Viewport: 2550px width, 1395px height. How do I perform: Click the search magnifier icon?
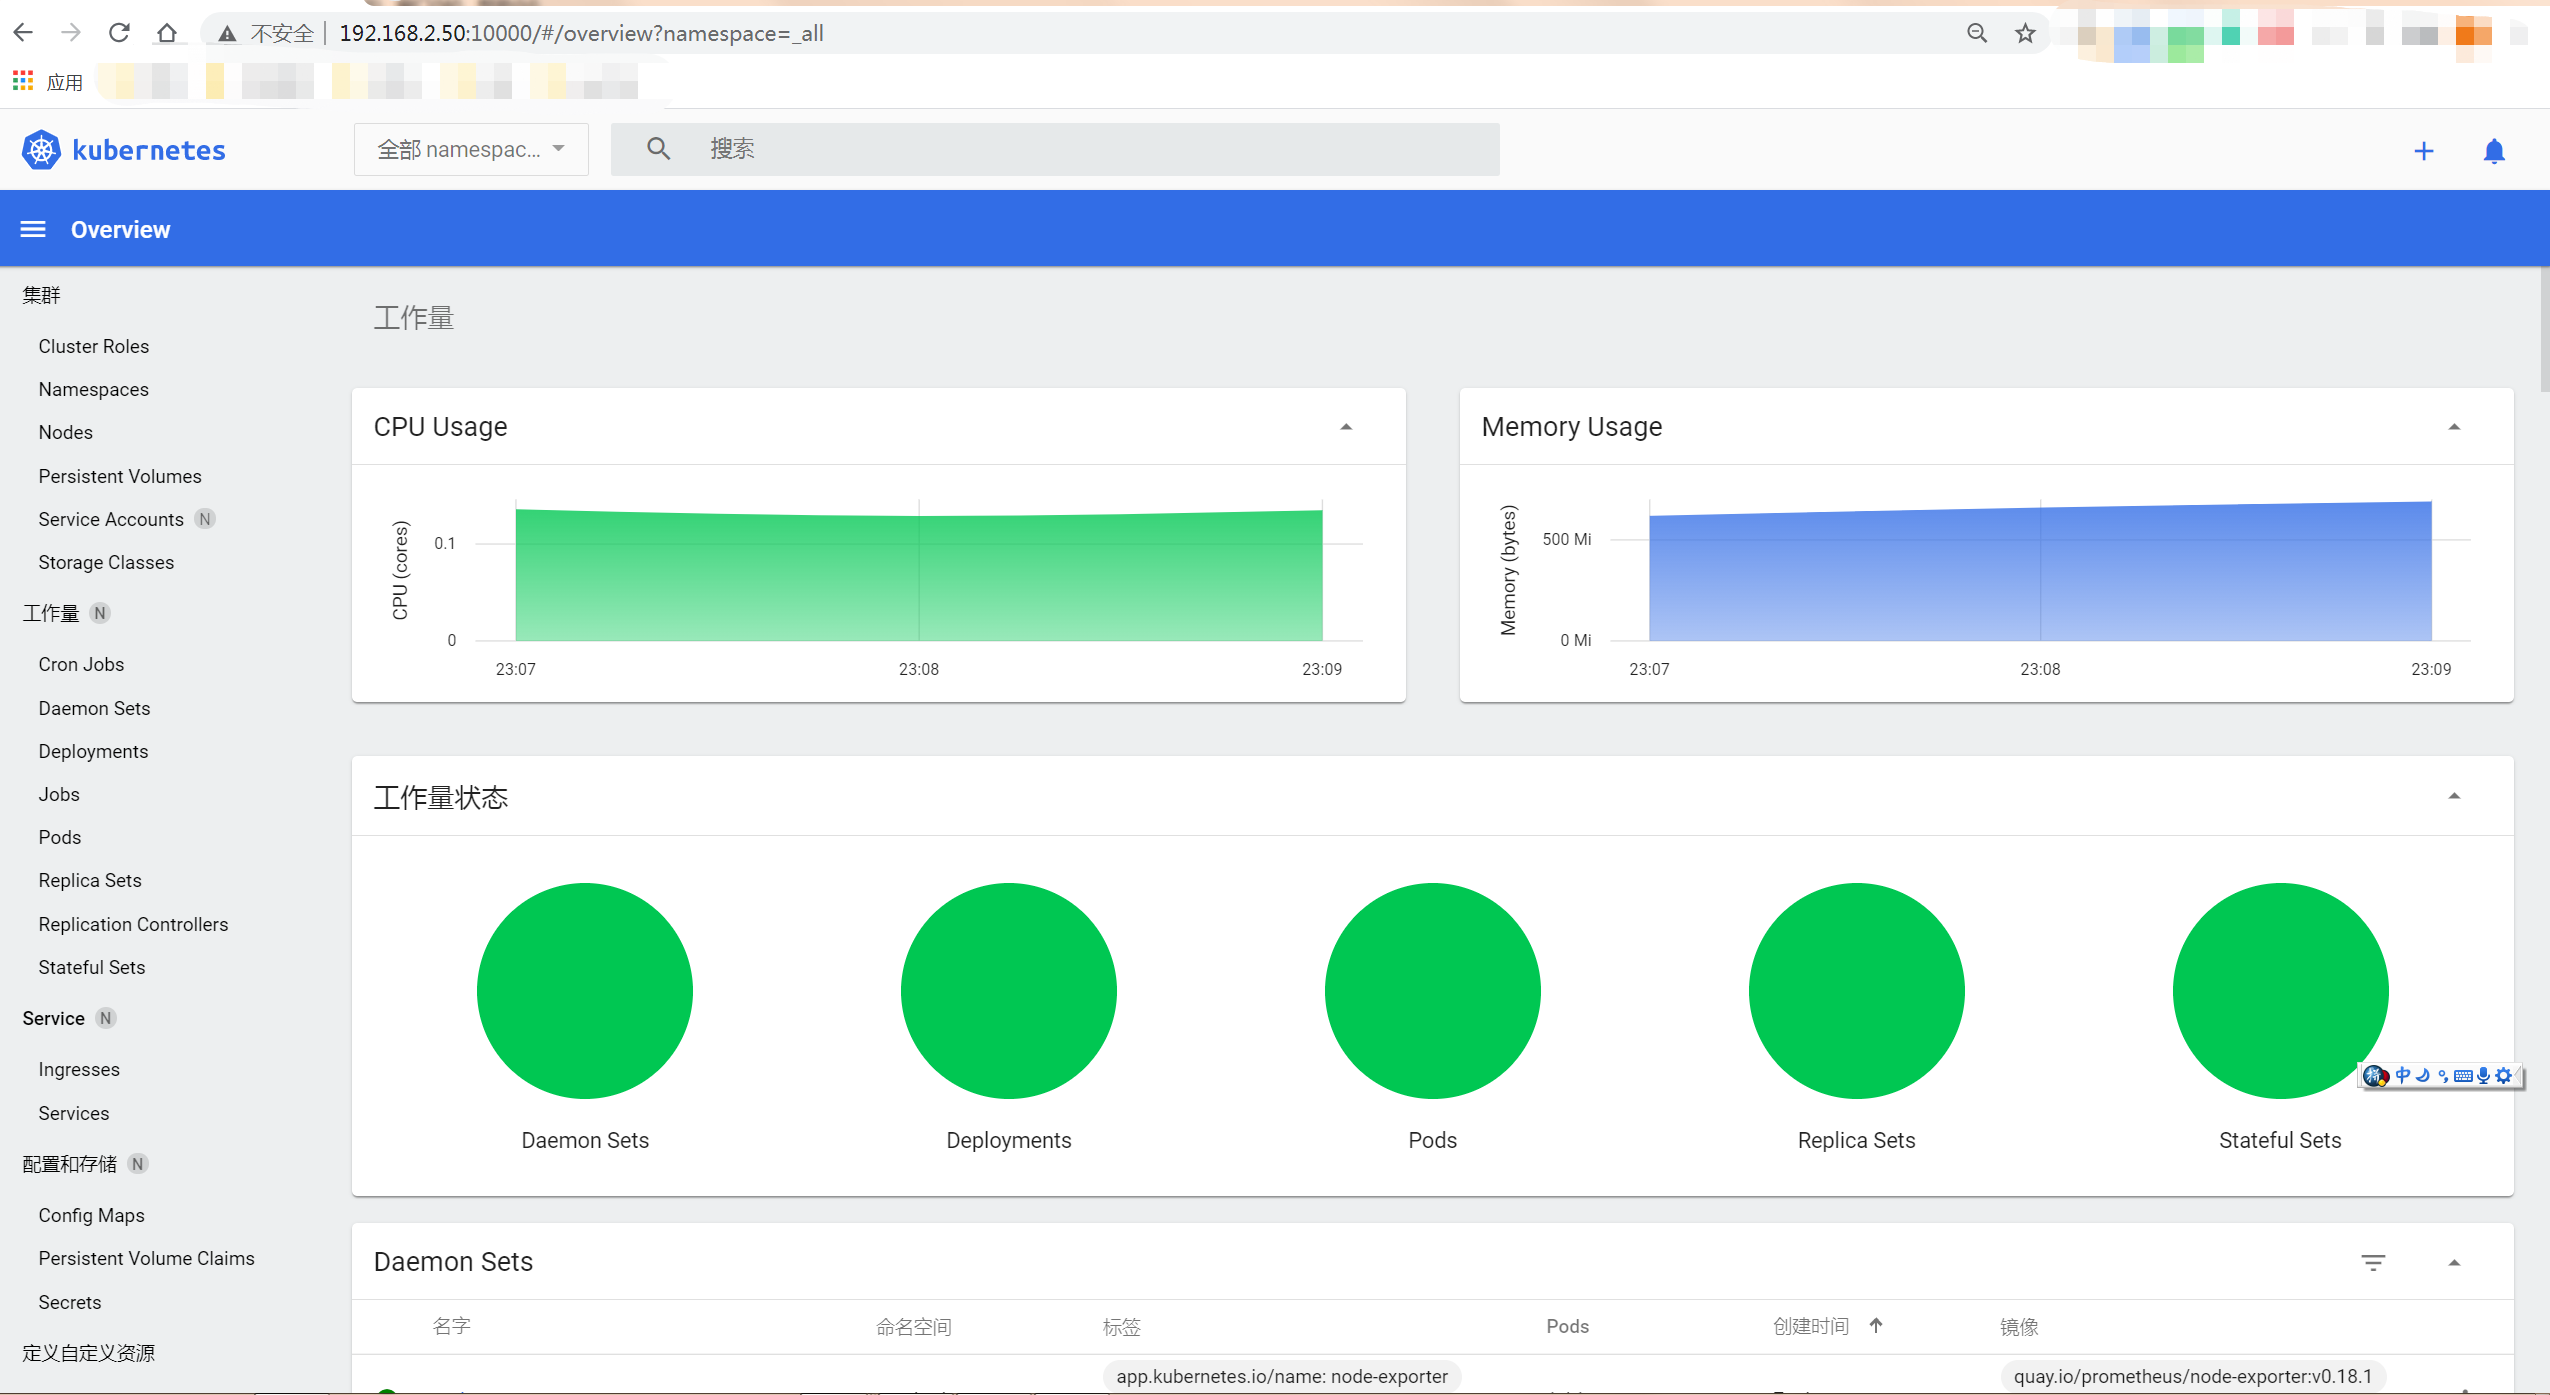[x=658, y=149]
